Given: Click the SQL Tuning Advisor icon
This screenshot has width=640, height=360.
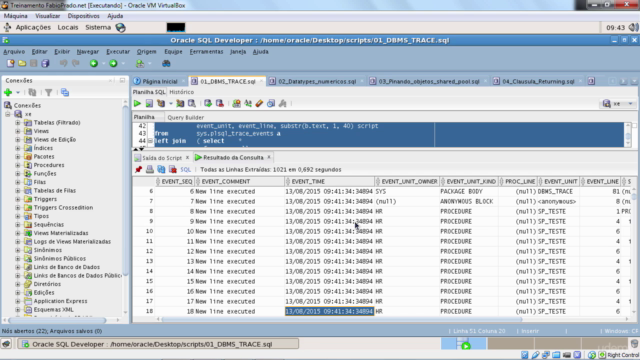Looking at the screenshot, I should [191, 104].
